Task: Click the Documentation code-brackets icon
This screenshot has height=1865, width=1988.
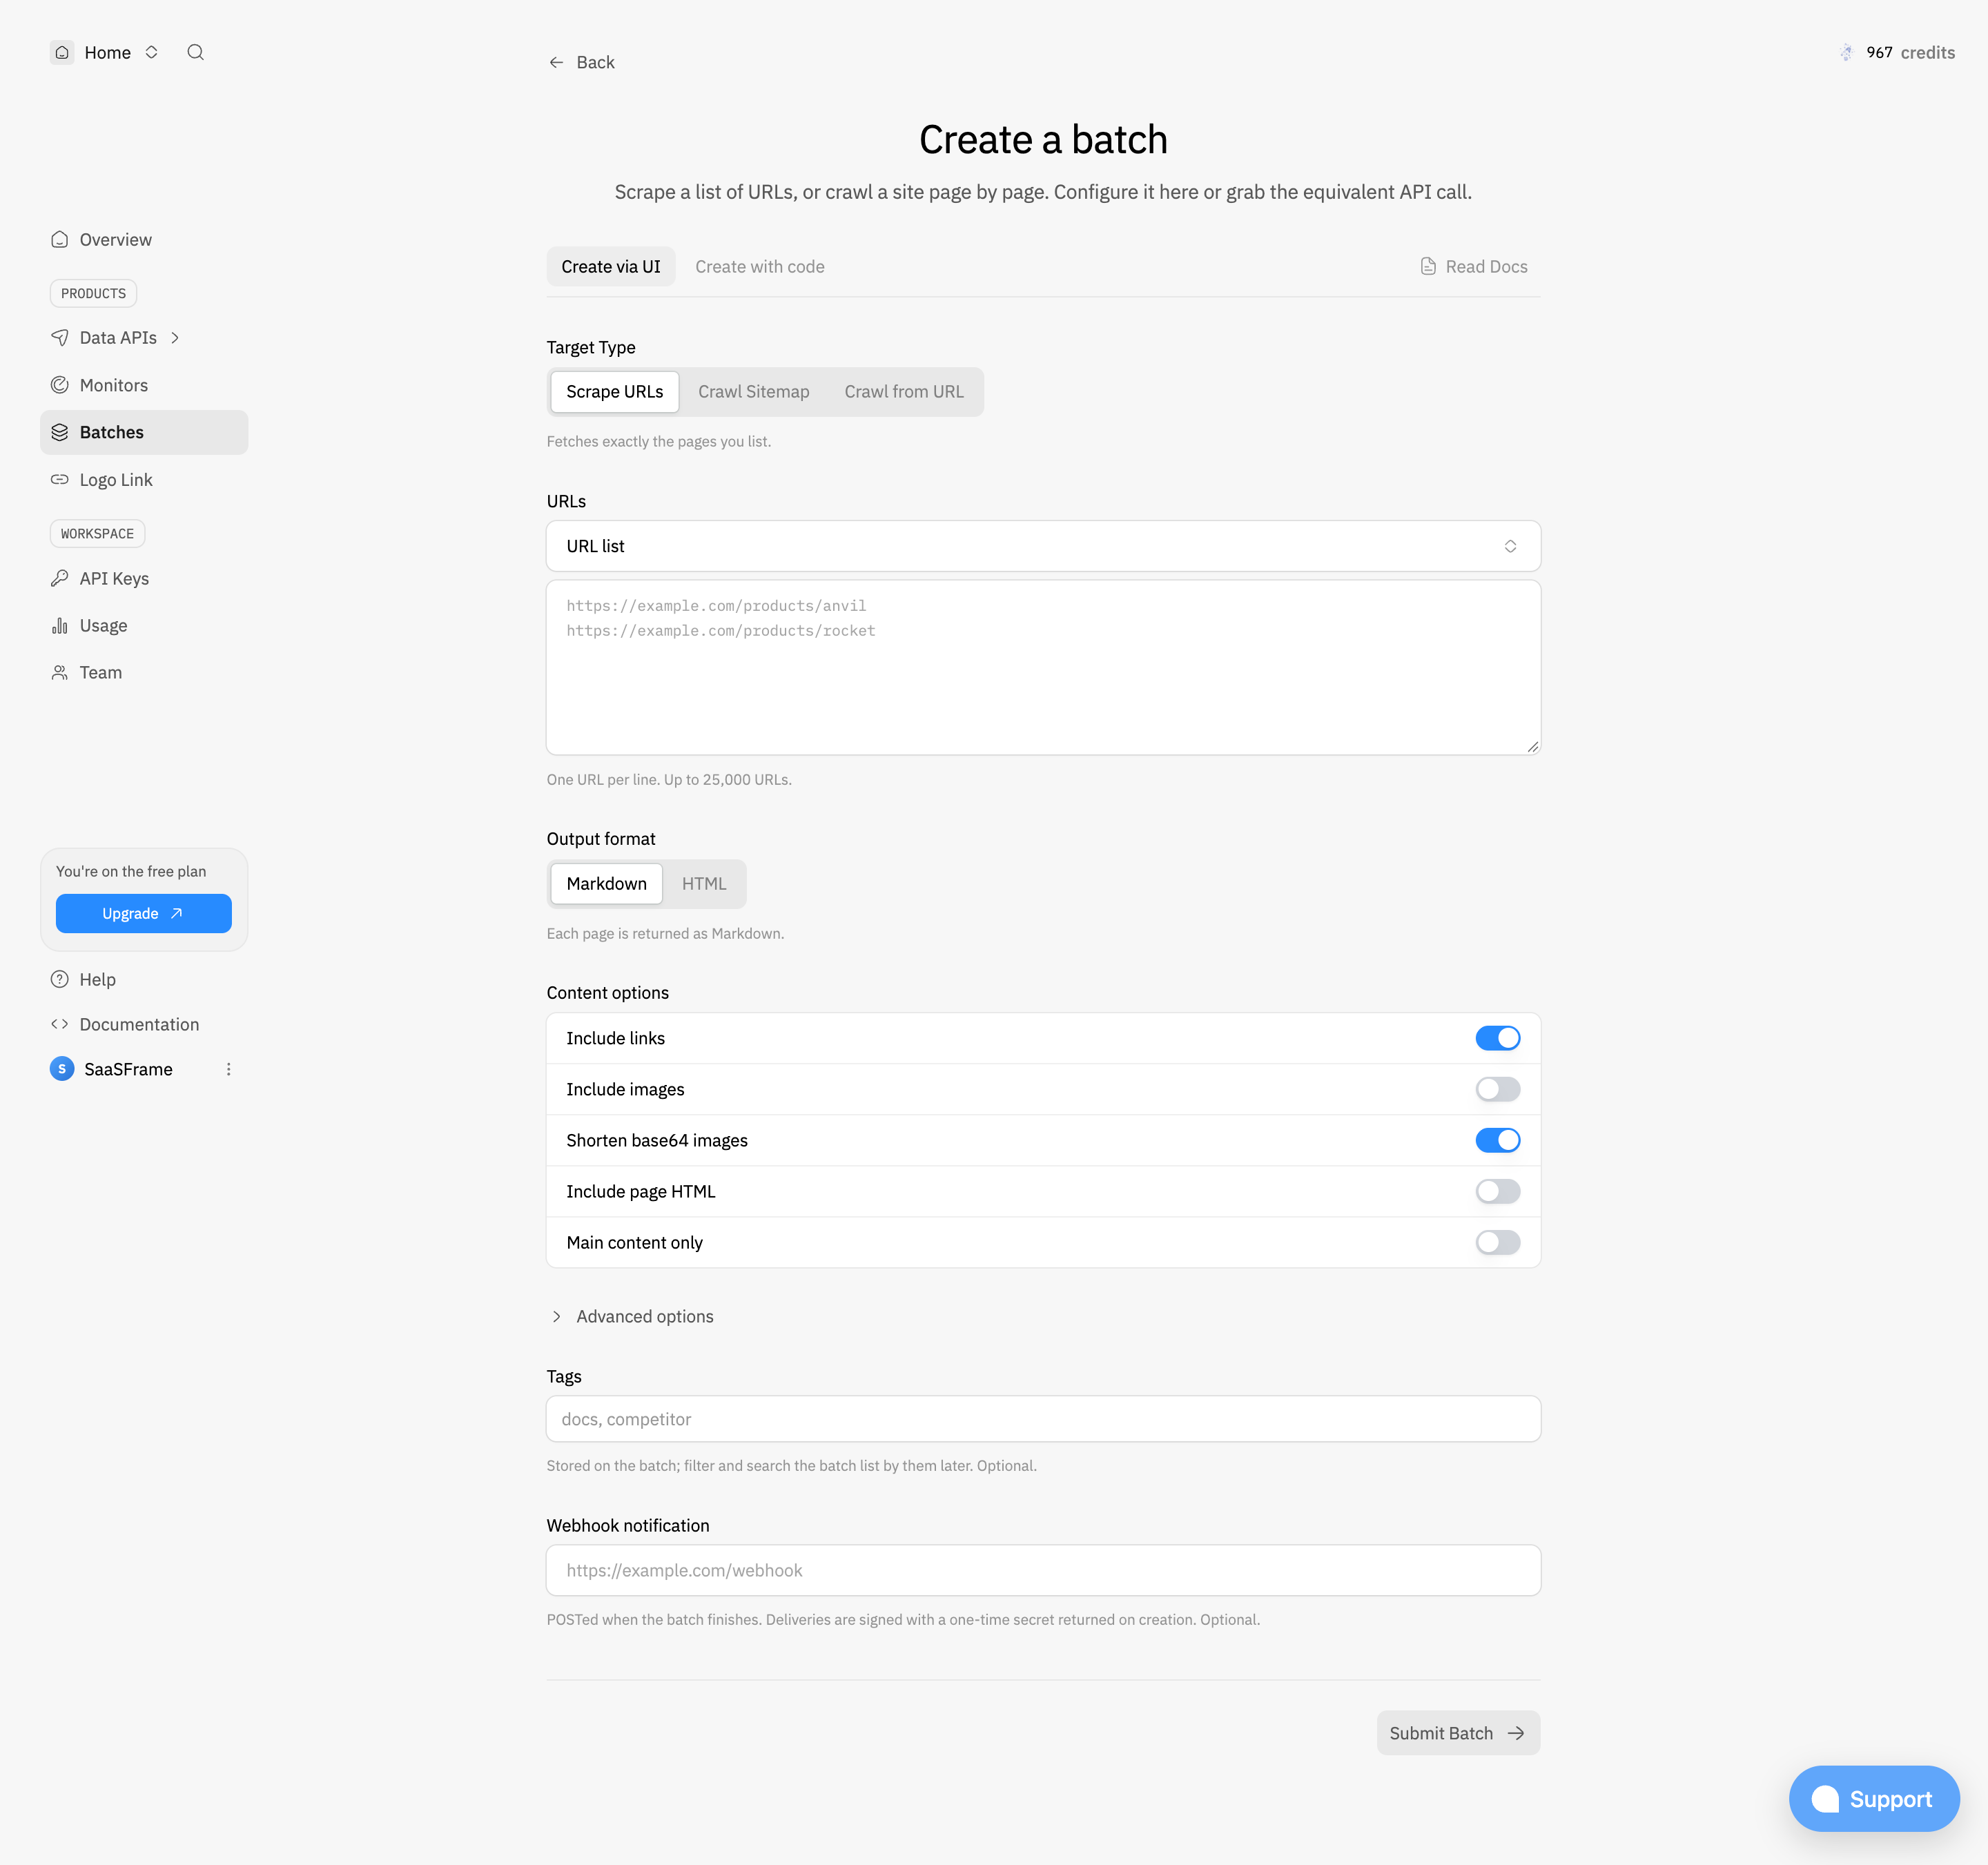Action: point(60,1024)
